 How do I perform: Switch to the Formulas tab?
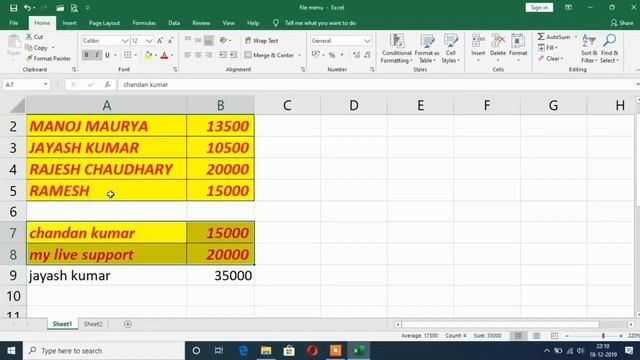click(144, 23)
